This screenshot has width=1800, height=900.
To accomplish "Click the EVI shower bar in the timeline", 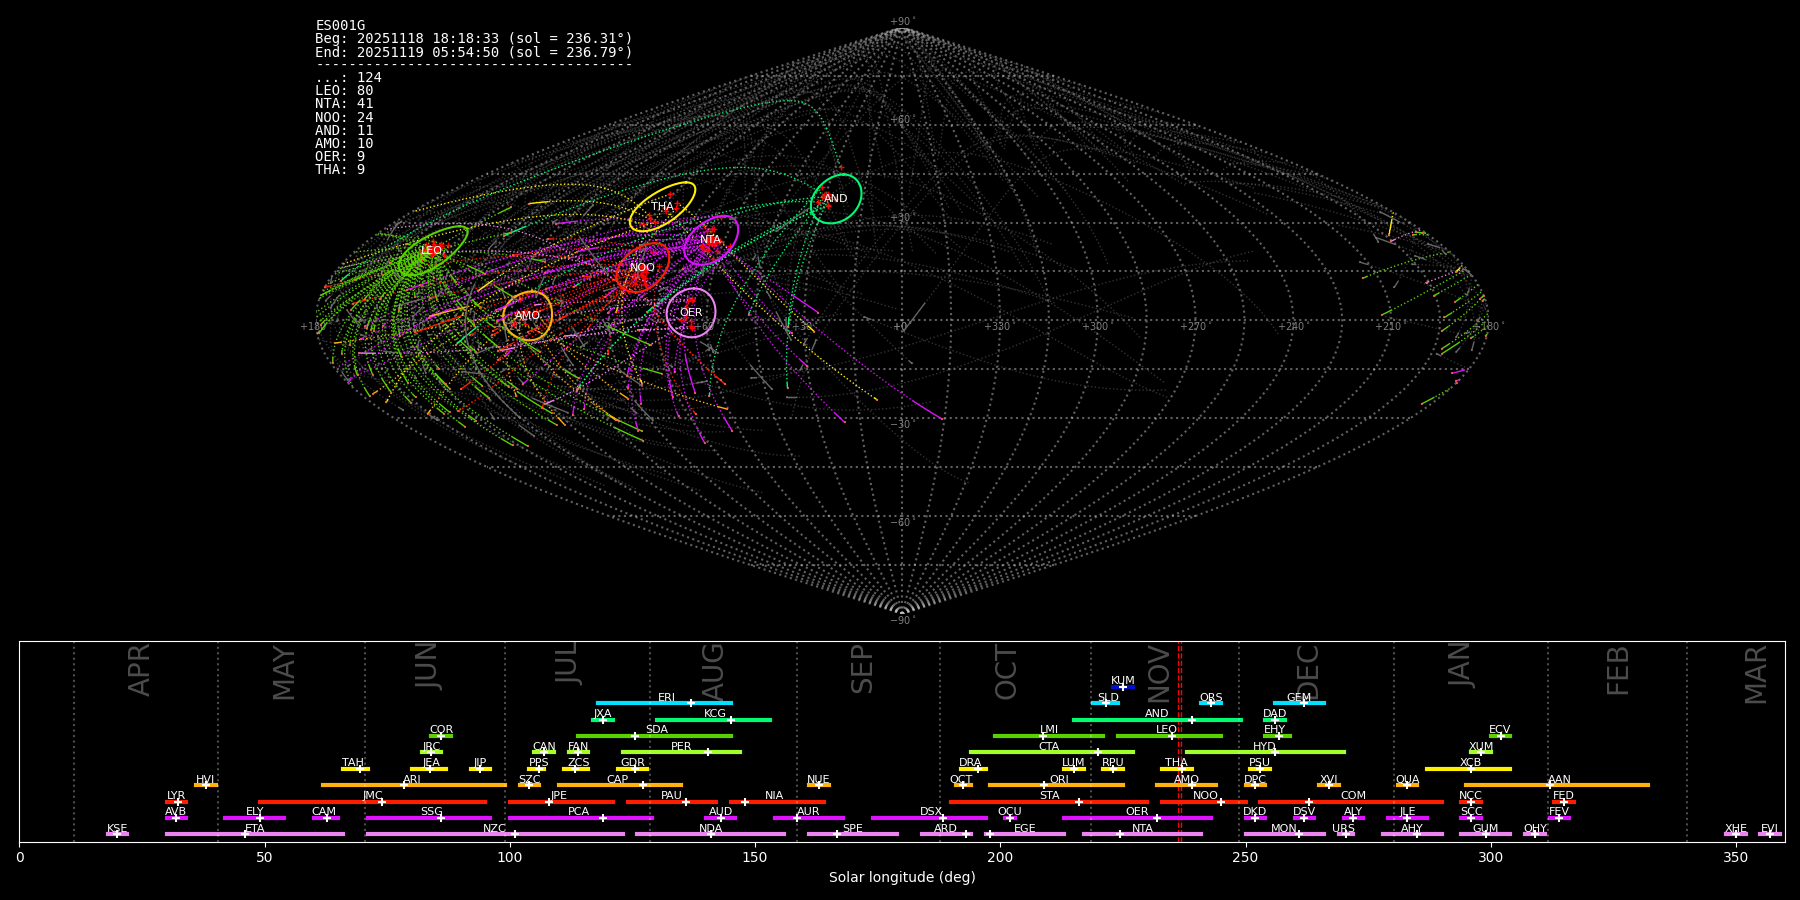I will pos(1769,834).
